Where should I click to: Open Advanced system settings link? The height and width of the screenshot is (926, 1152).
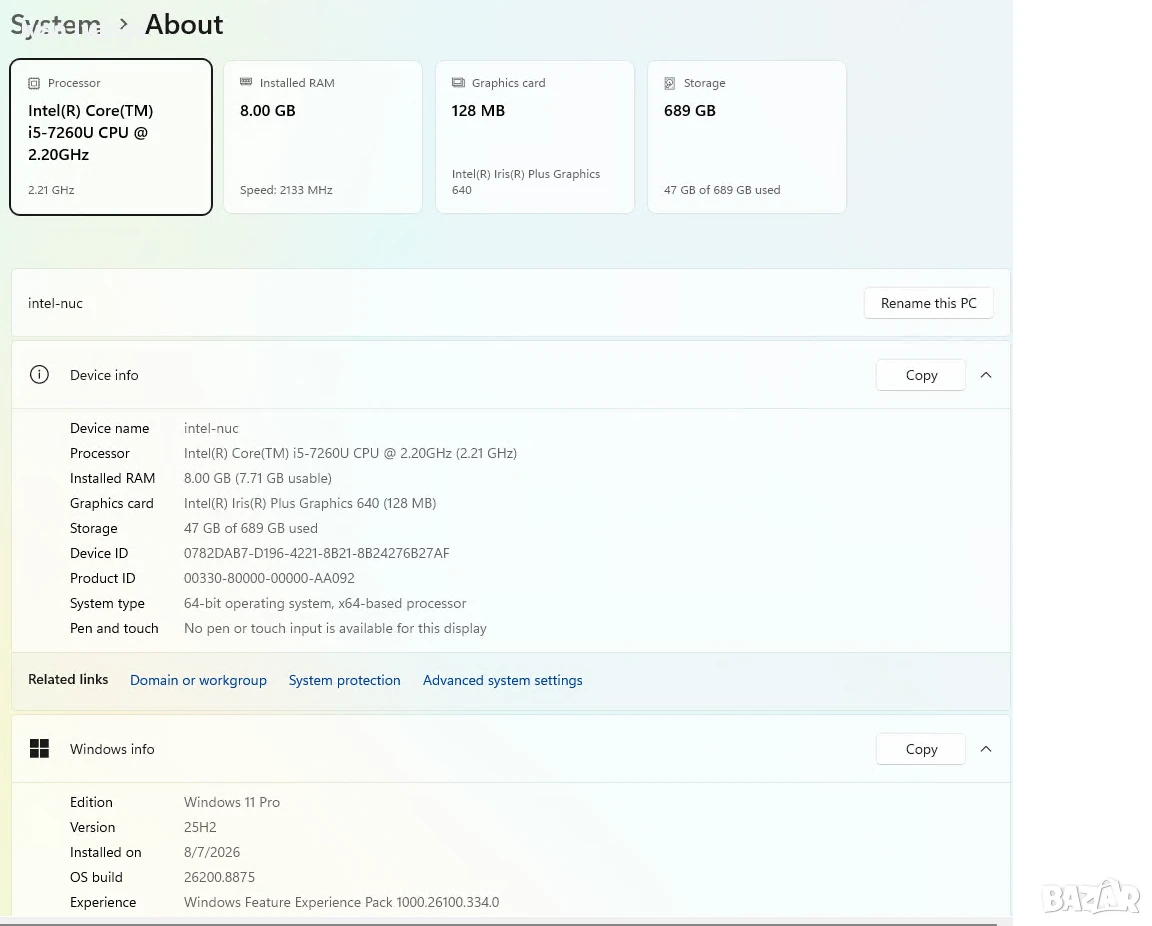pyautogui.click(x=503, y=681)
